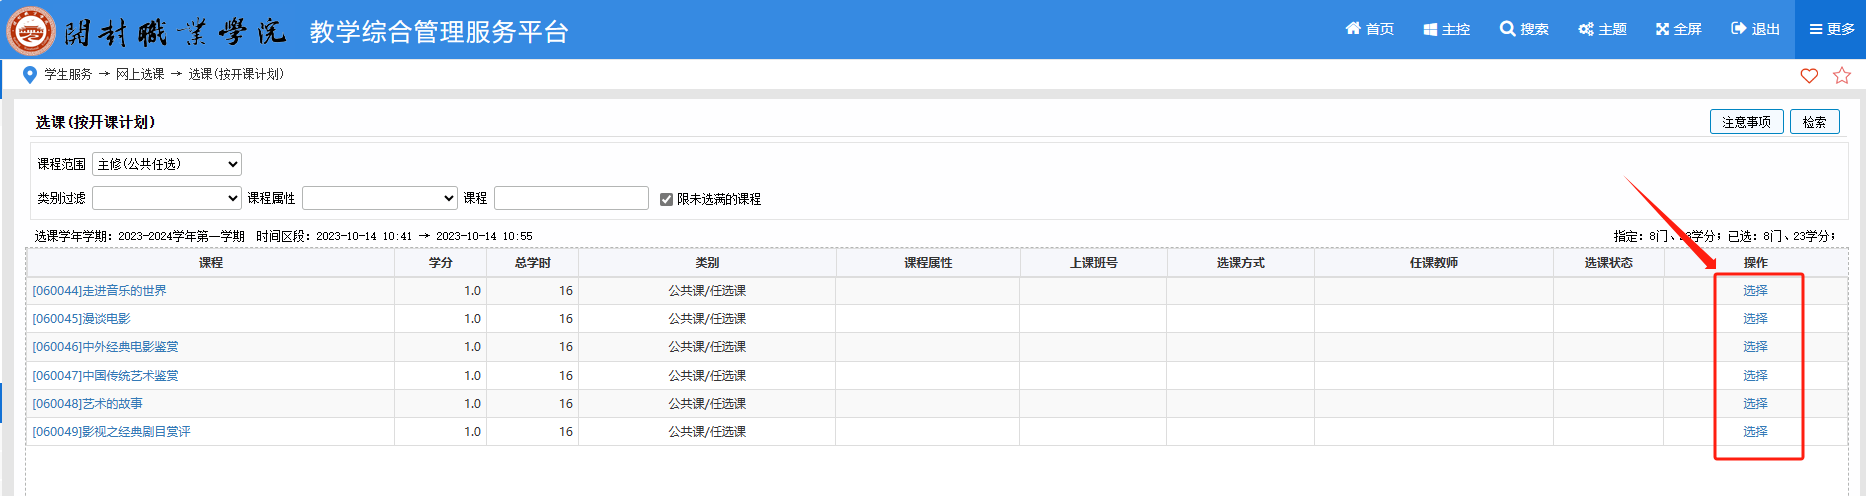Click the home icon in top navigation
The width and height of the screenshot is (1866, 496).
1353,29
